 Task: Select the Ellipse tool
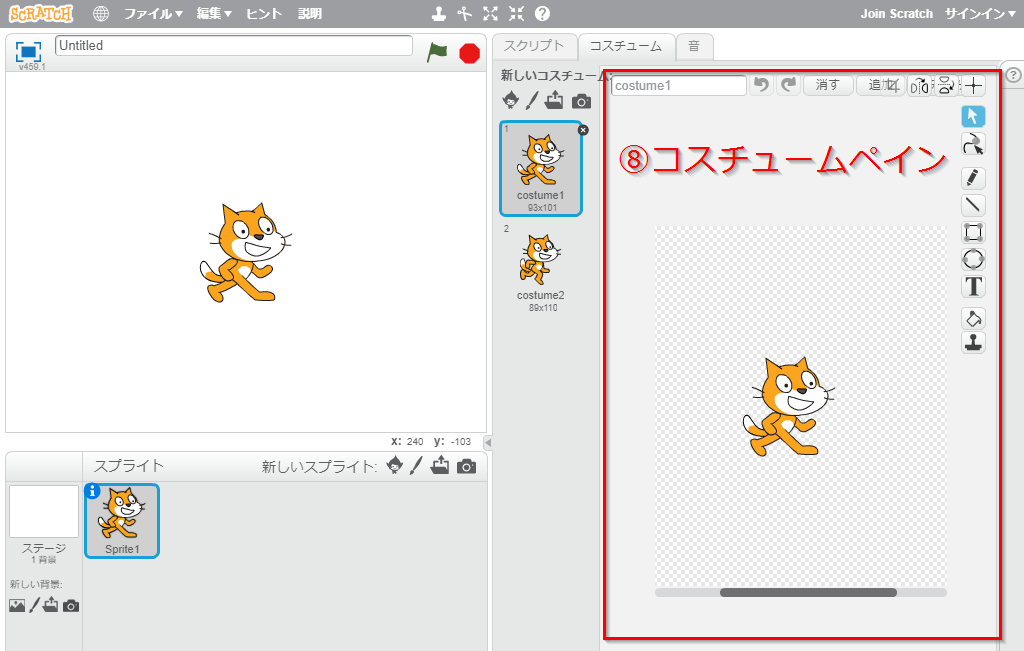click(x=973, y=259)
